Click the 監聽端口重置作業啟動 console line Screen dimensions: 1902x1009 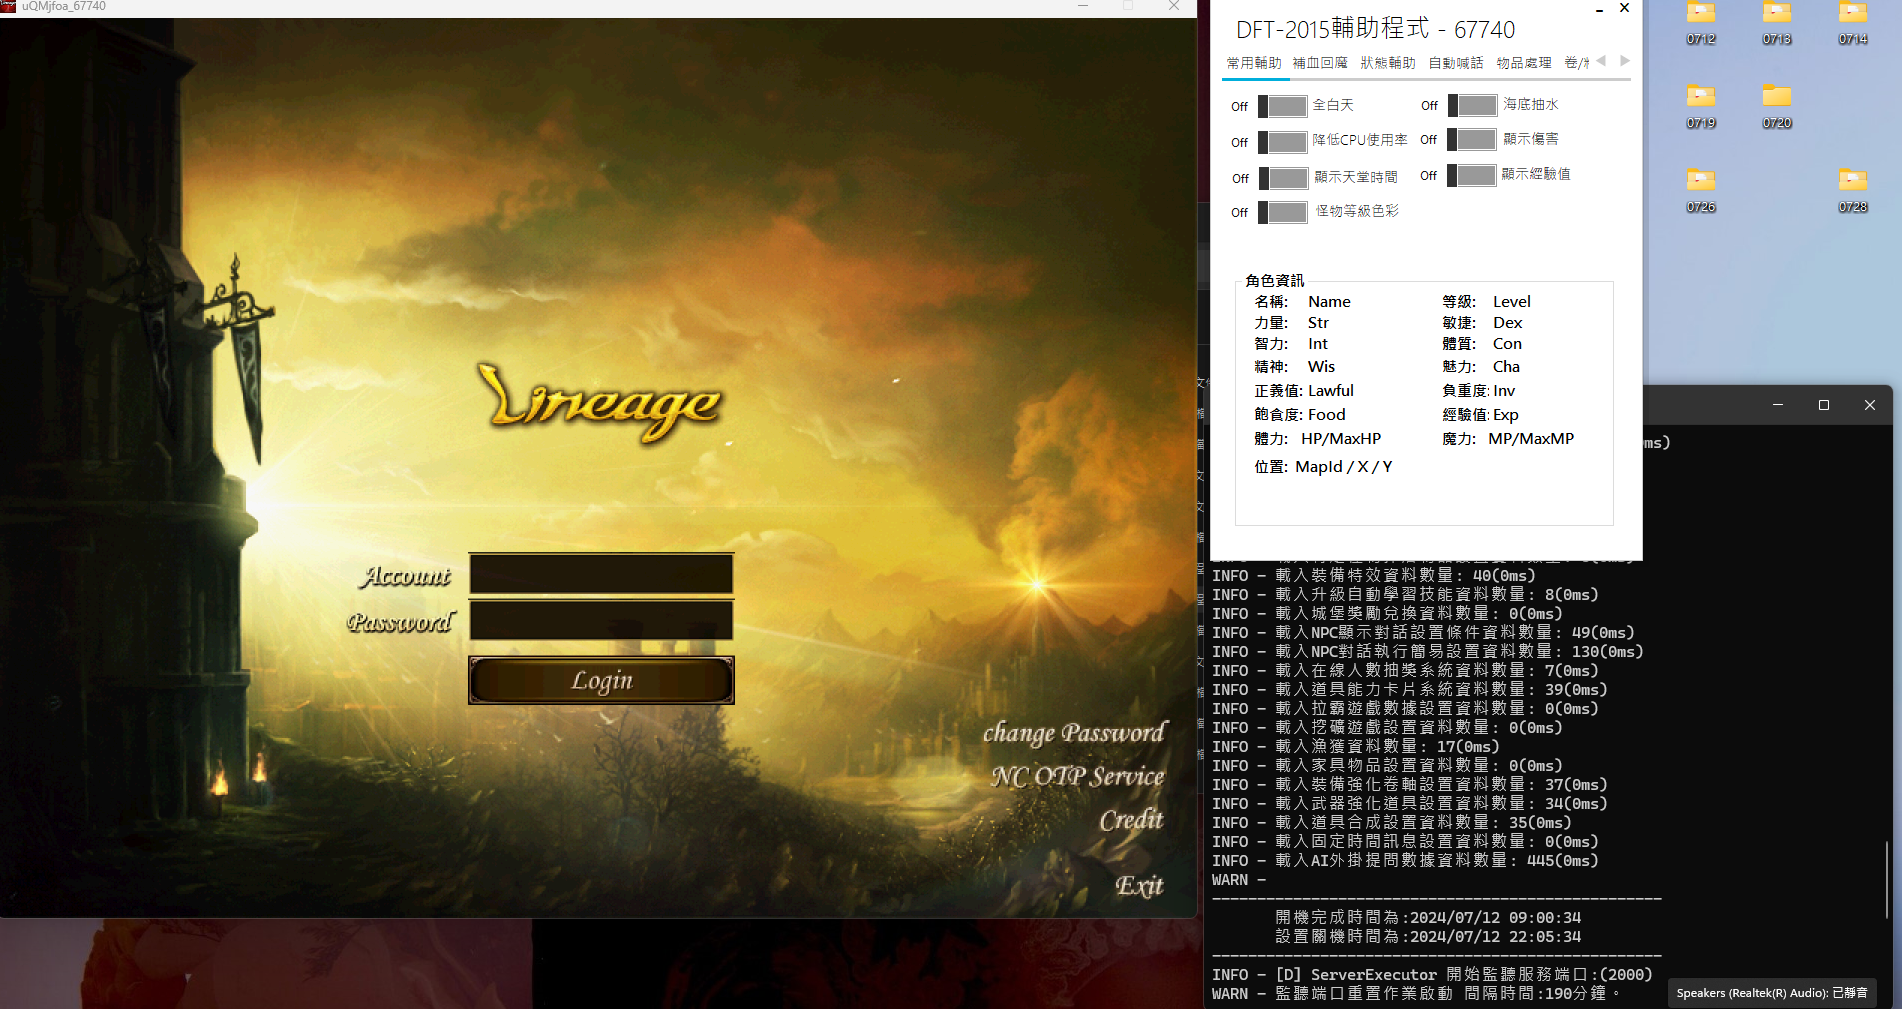tap(1416, 994)
